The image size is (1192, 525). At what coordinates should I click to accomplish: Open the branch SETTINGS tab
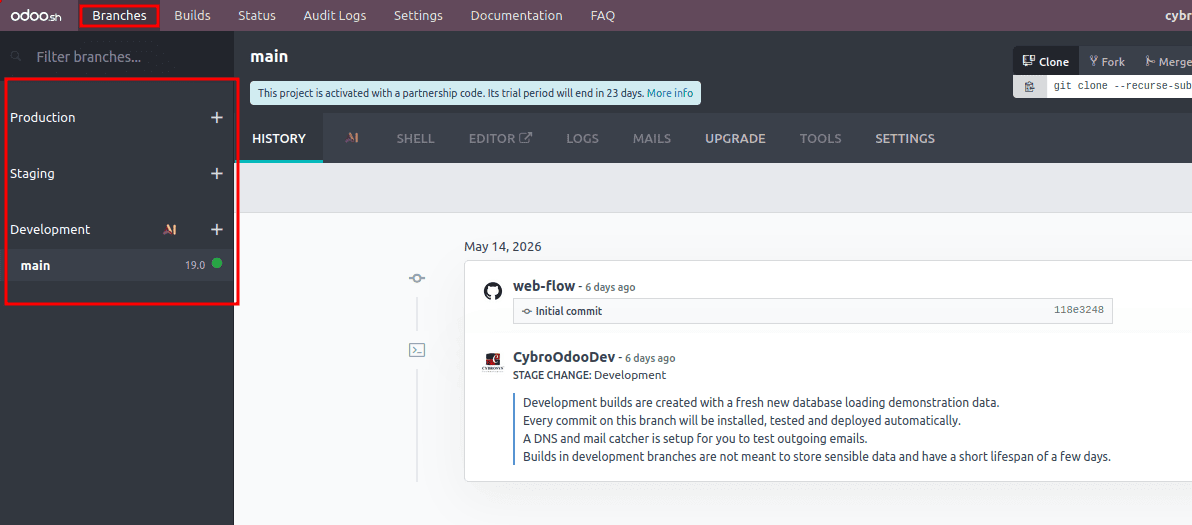(905, 138)
